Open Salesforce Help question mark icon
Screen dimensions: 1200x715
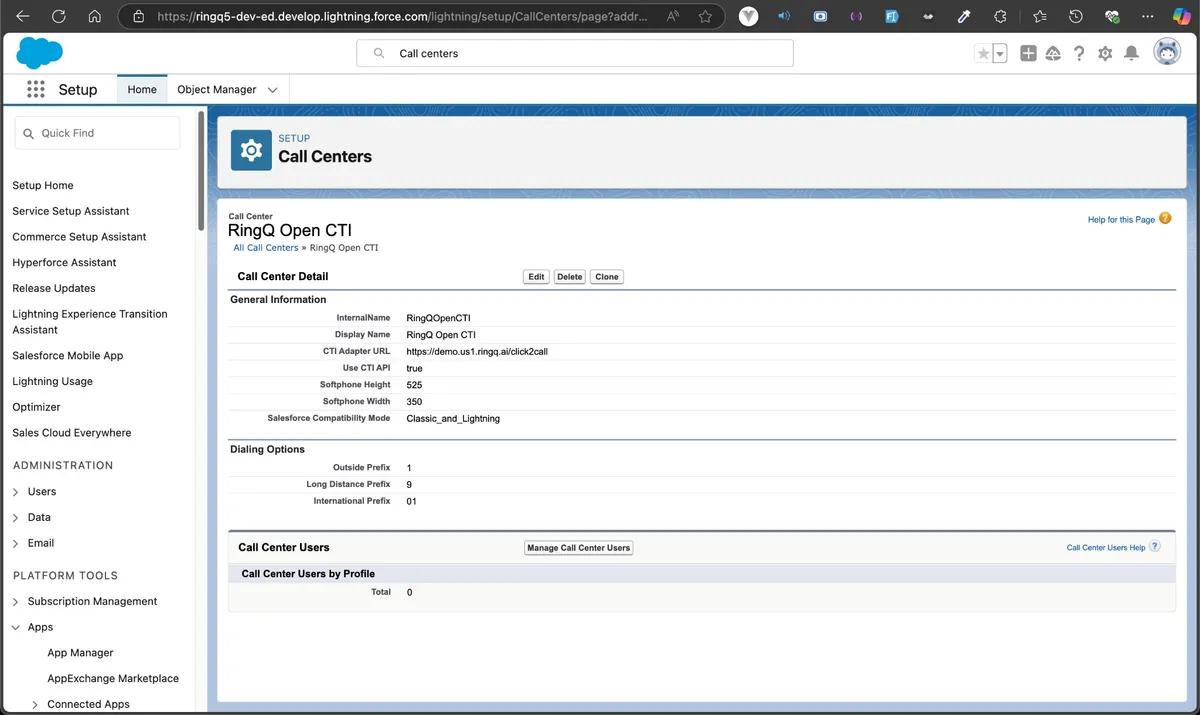1079,53
